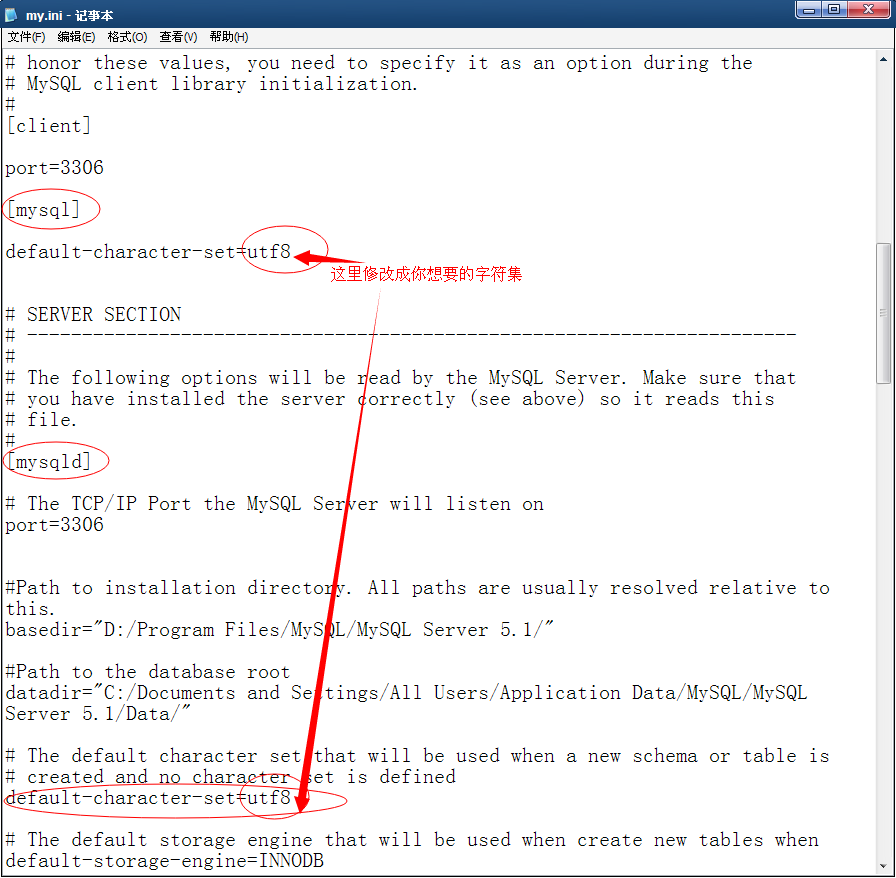Click the wrapped 'this.' line
This screenshot has height=878, width=896.
[30, 609]
